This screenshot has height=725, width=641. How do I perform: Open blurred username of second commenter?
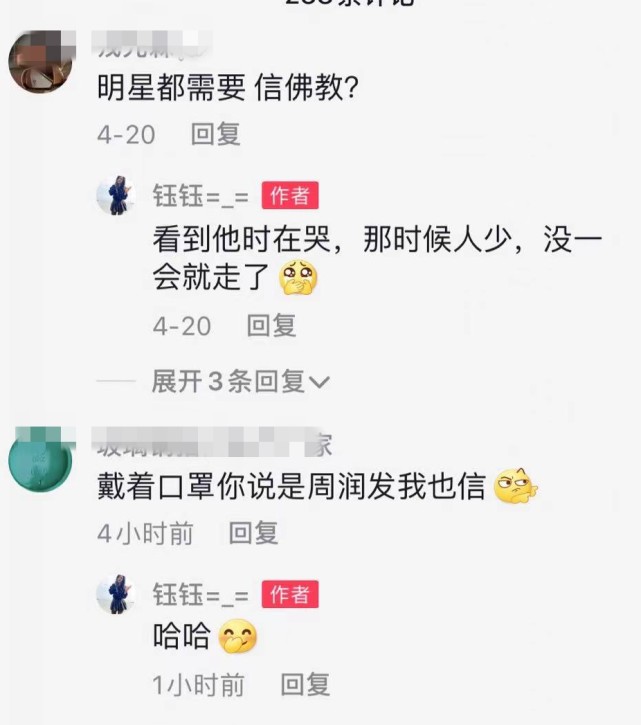coord(212,443)
